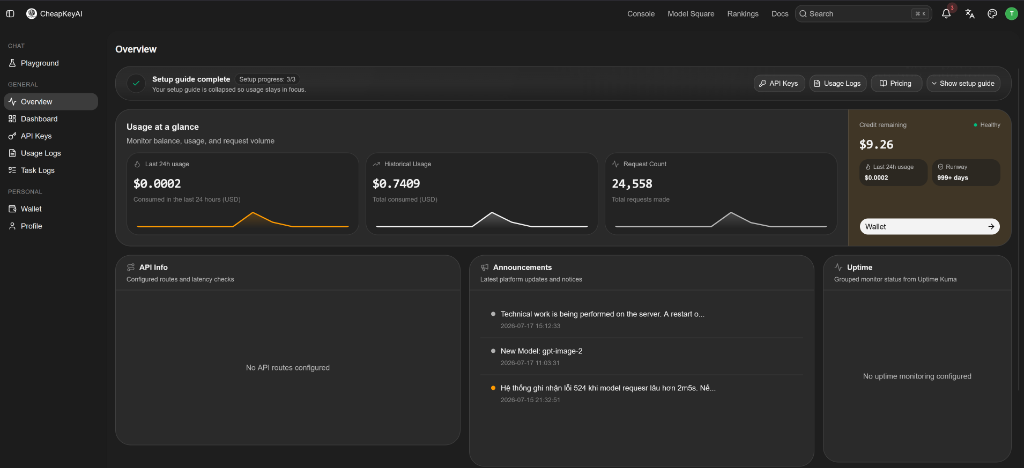Click the API Keys key icon in sidebar
The image size is (1024, 468).
pyautogui.click(x=12, y=136)
